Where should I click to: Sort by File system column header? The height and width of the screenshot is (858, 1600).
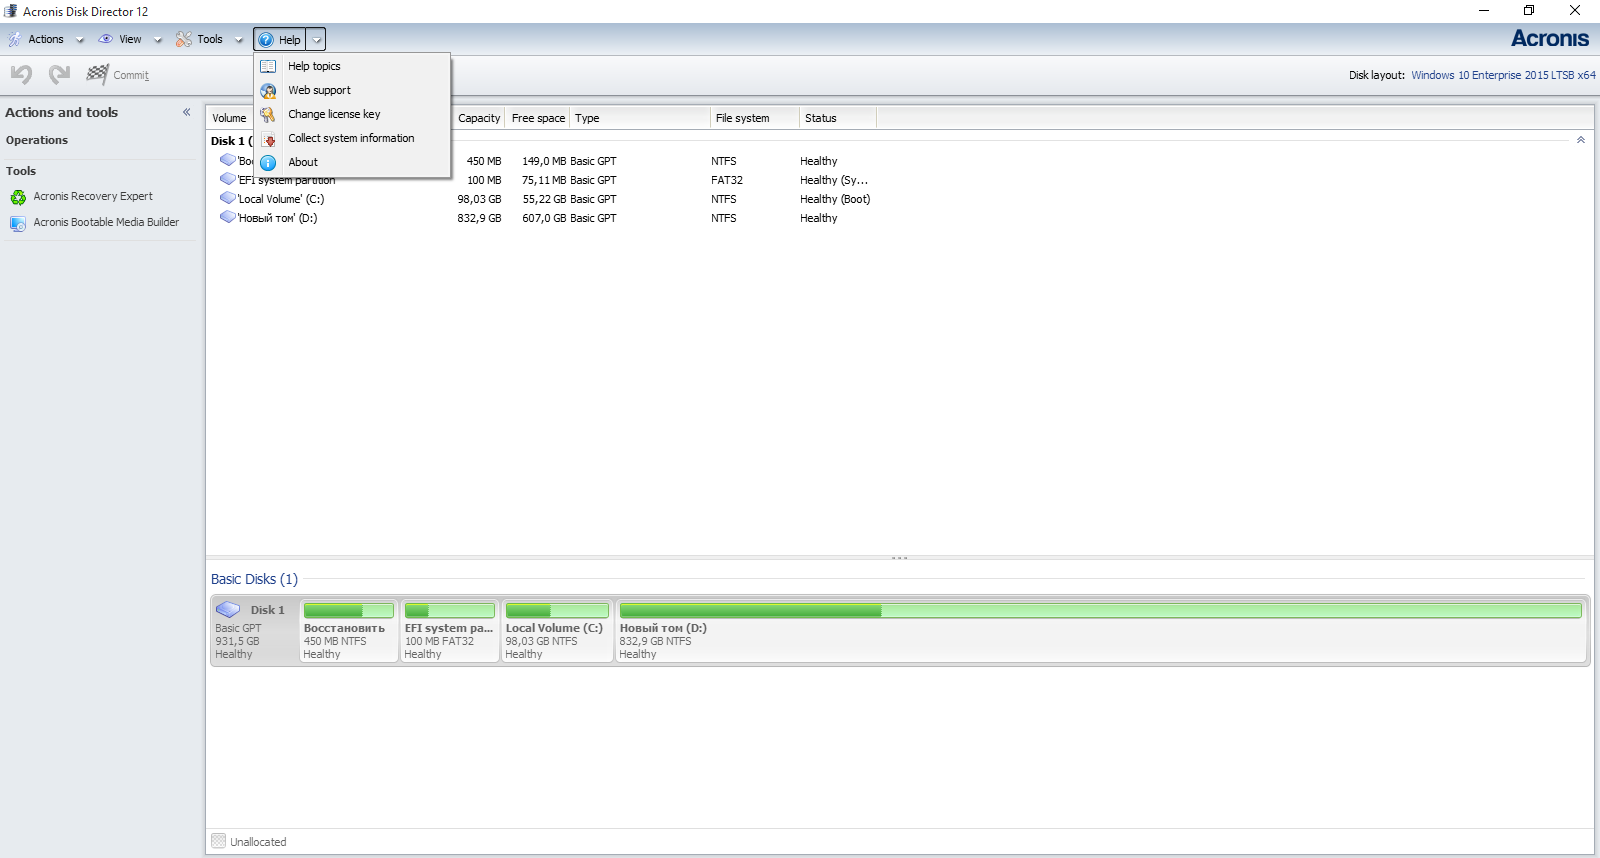(755, 118)
